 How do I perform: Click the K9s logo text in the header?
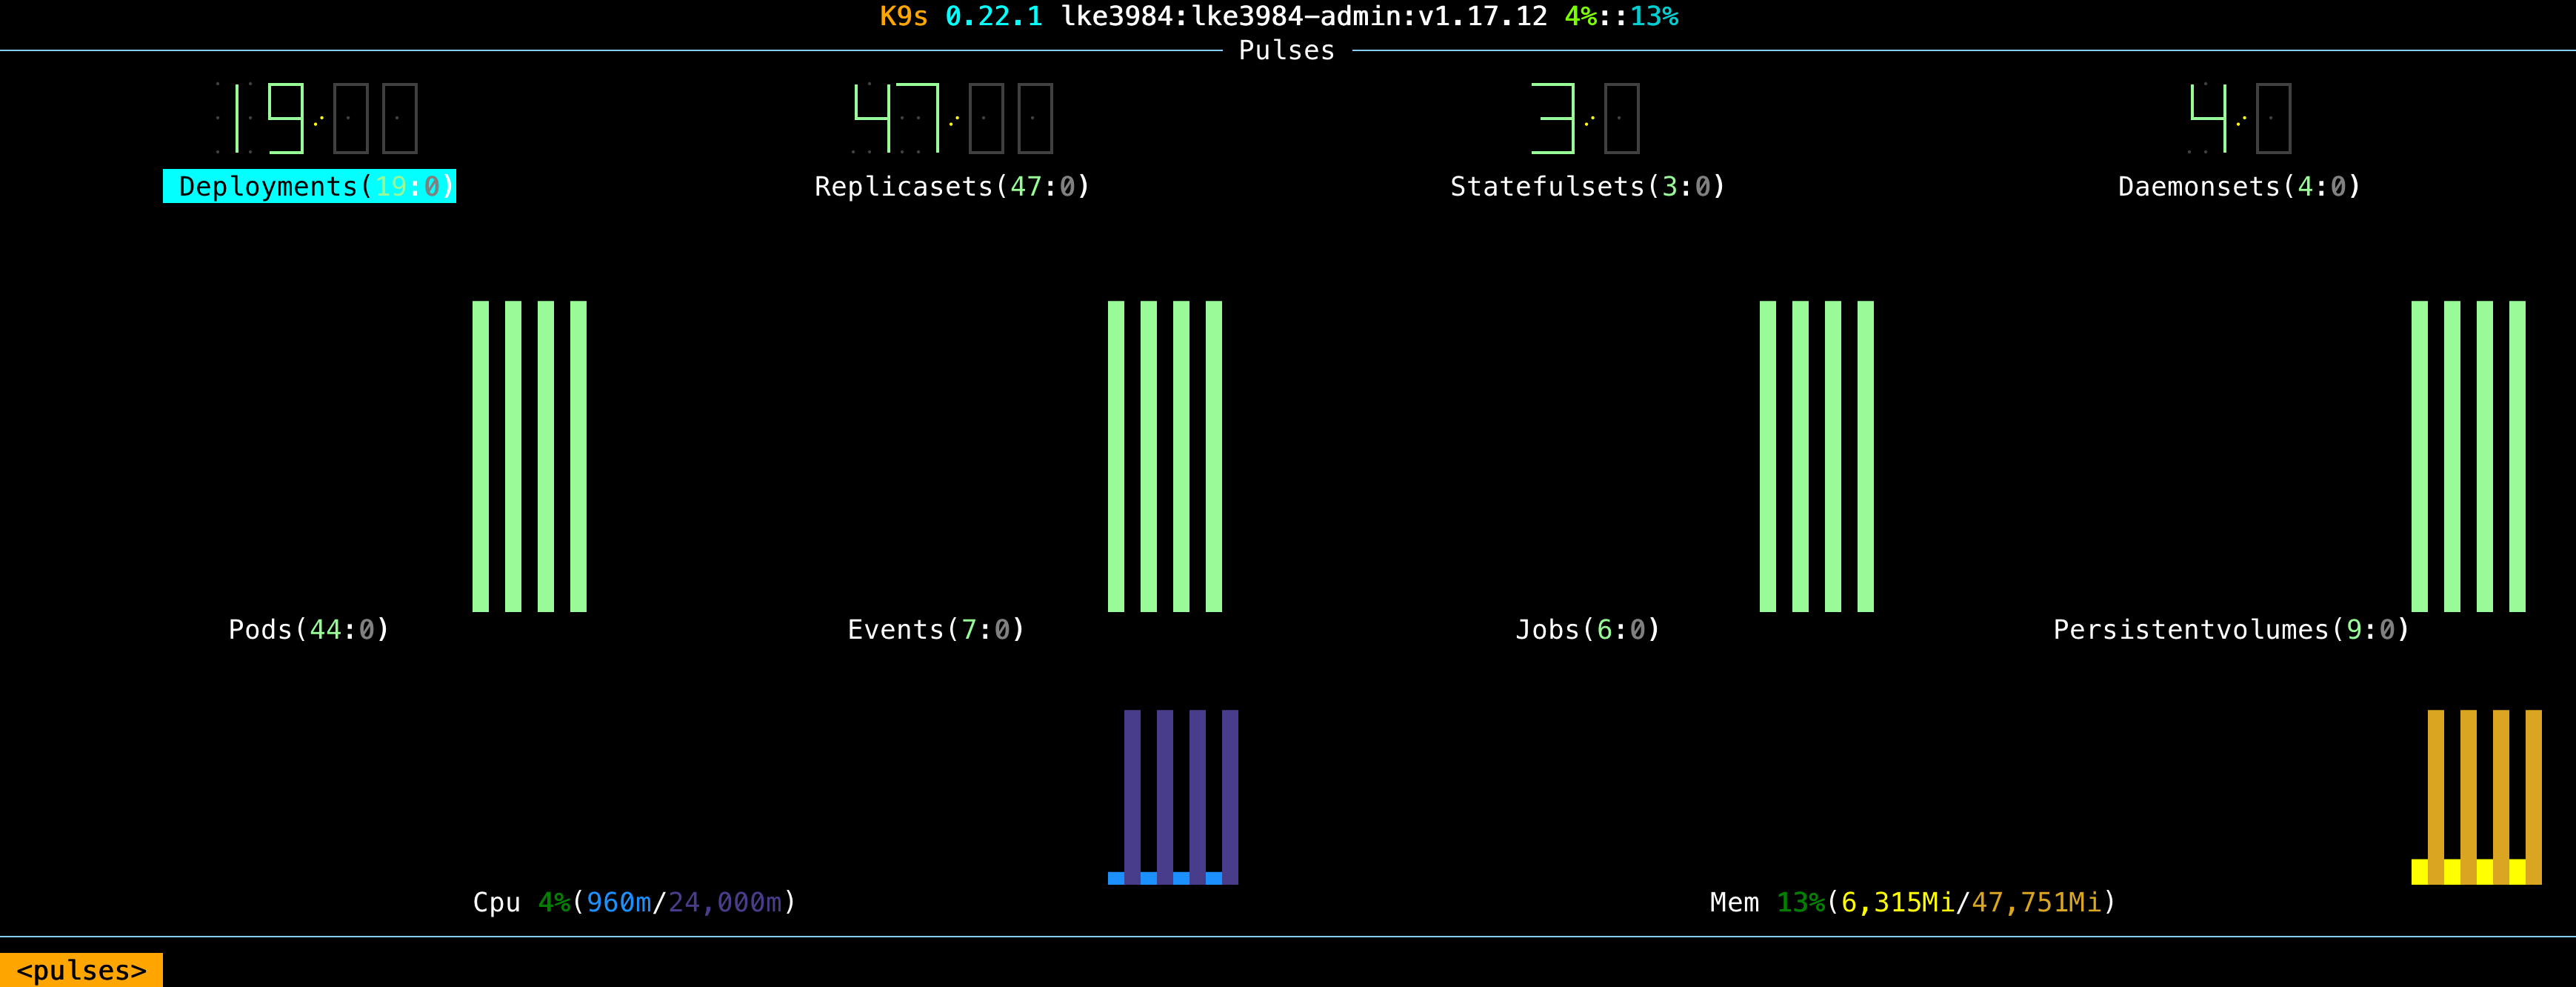pos(904,16)
